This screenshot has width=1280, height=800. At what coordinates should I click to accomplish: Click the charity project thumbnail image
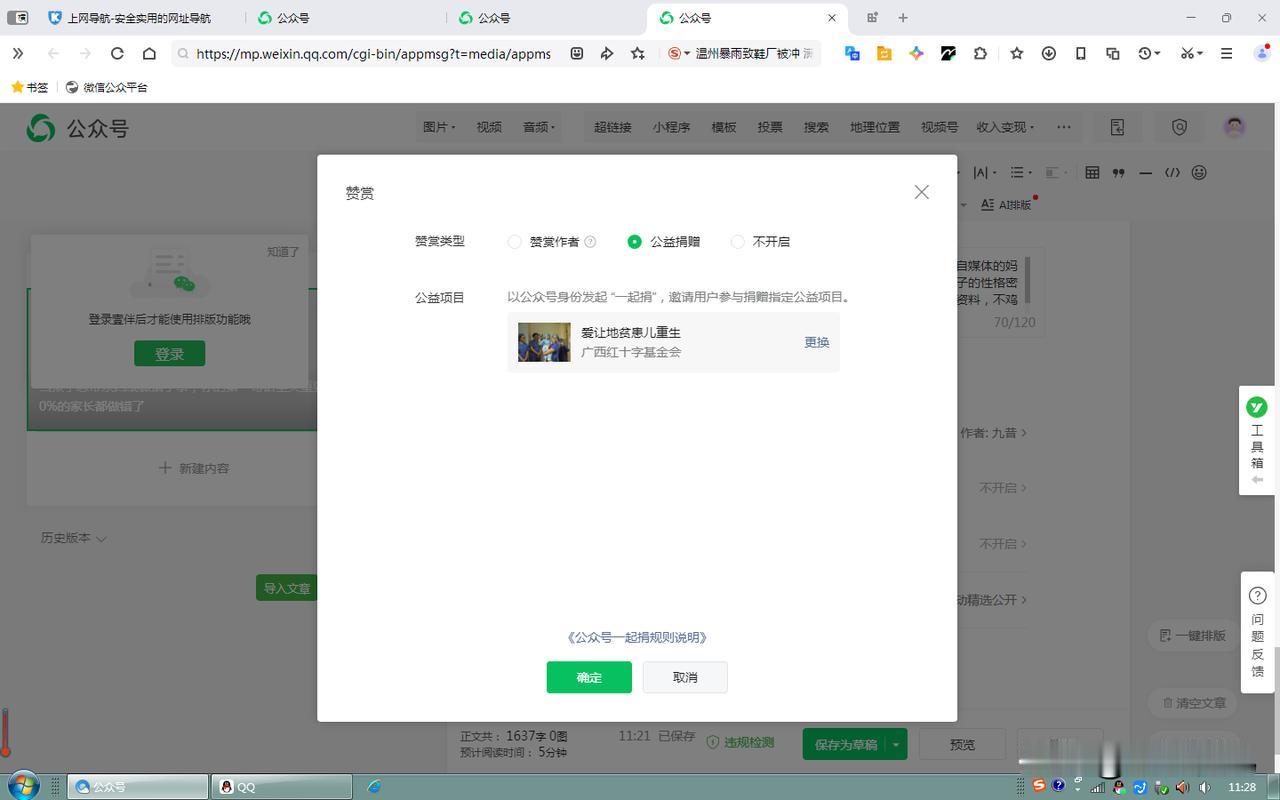pos(544,342)
